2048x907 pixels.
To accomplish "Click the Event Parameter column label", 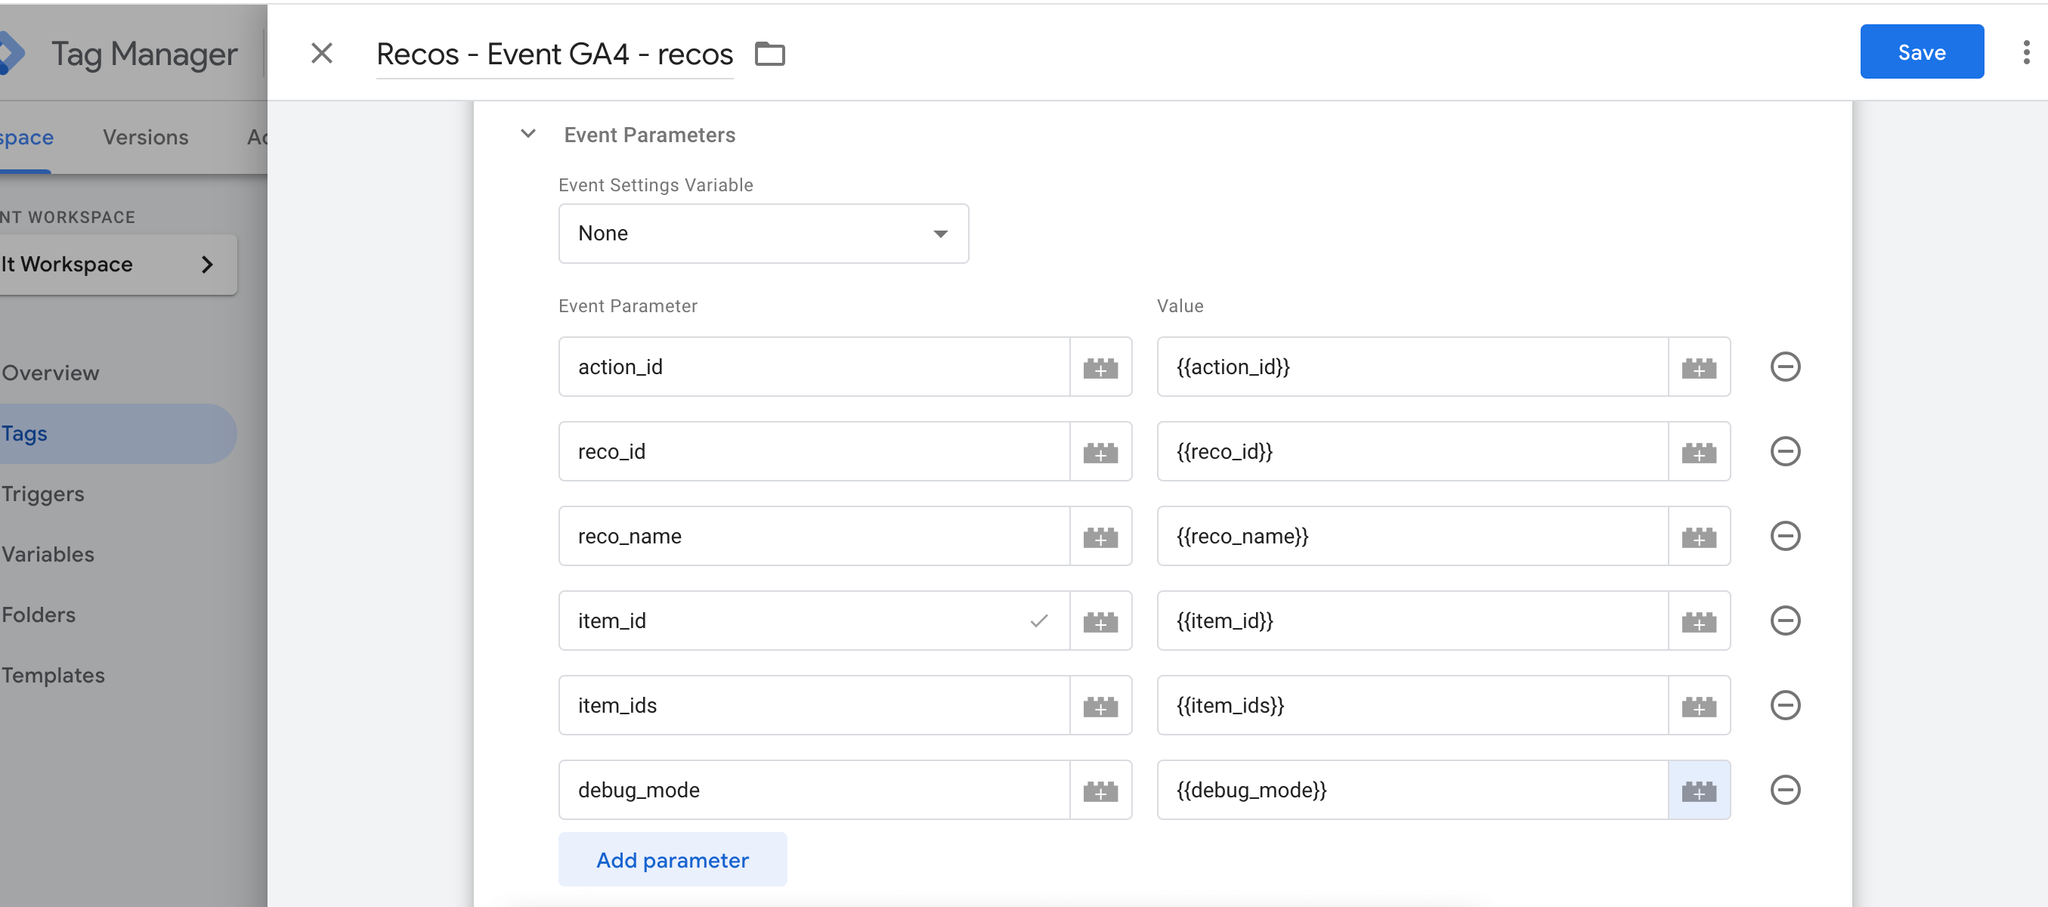I will pos(628,306).
